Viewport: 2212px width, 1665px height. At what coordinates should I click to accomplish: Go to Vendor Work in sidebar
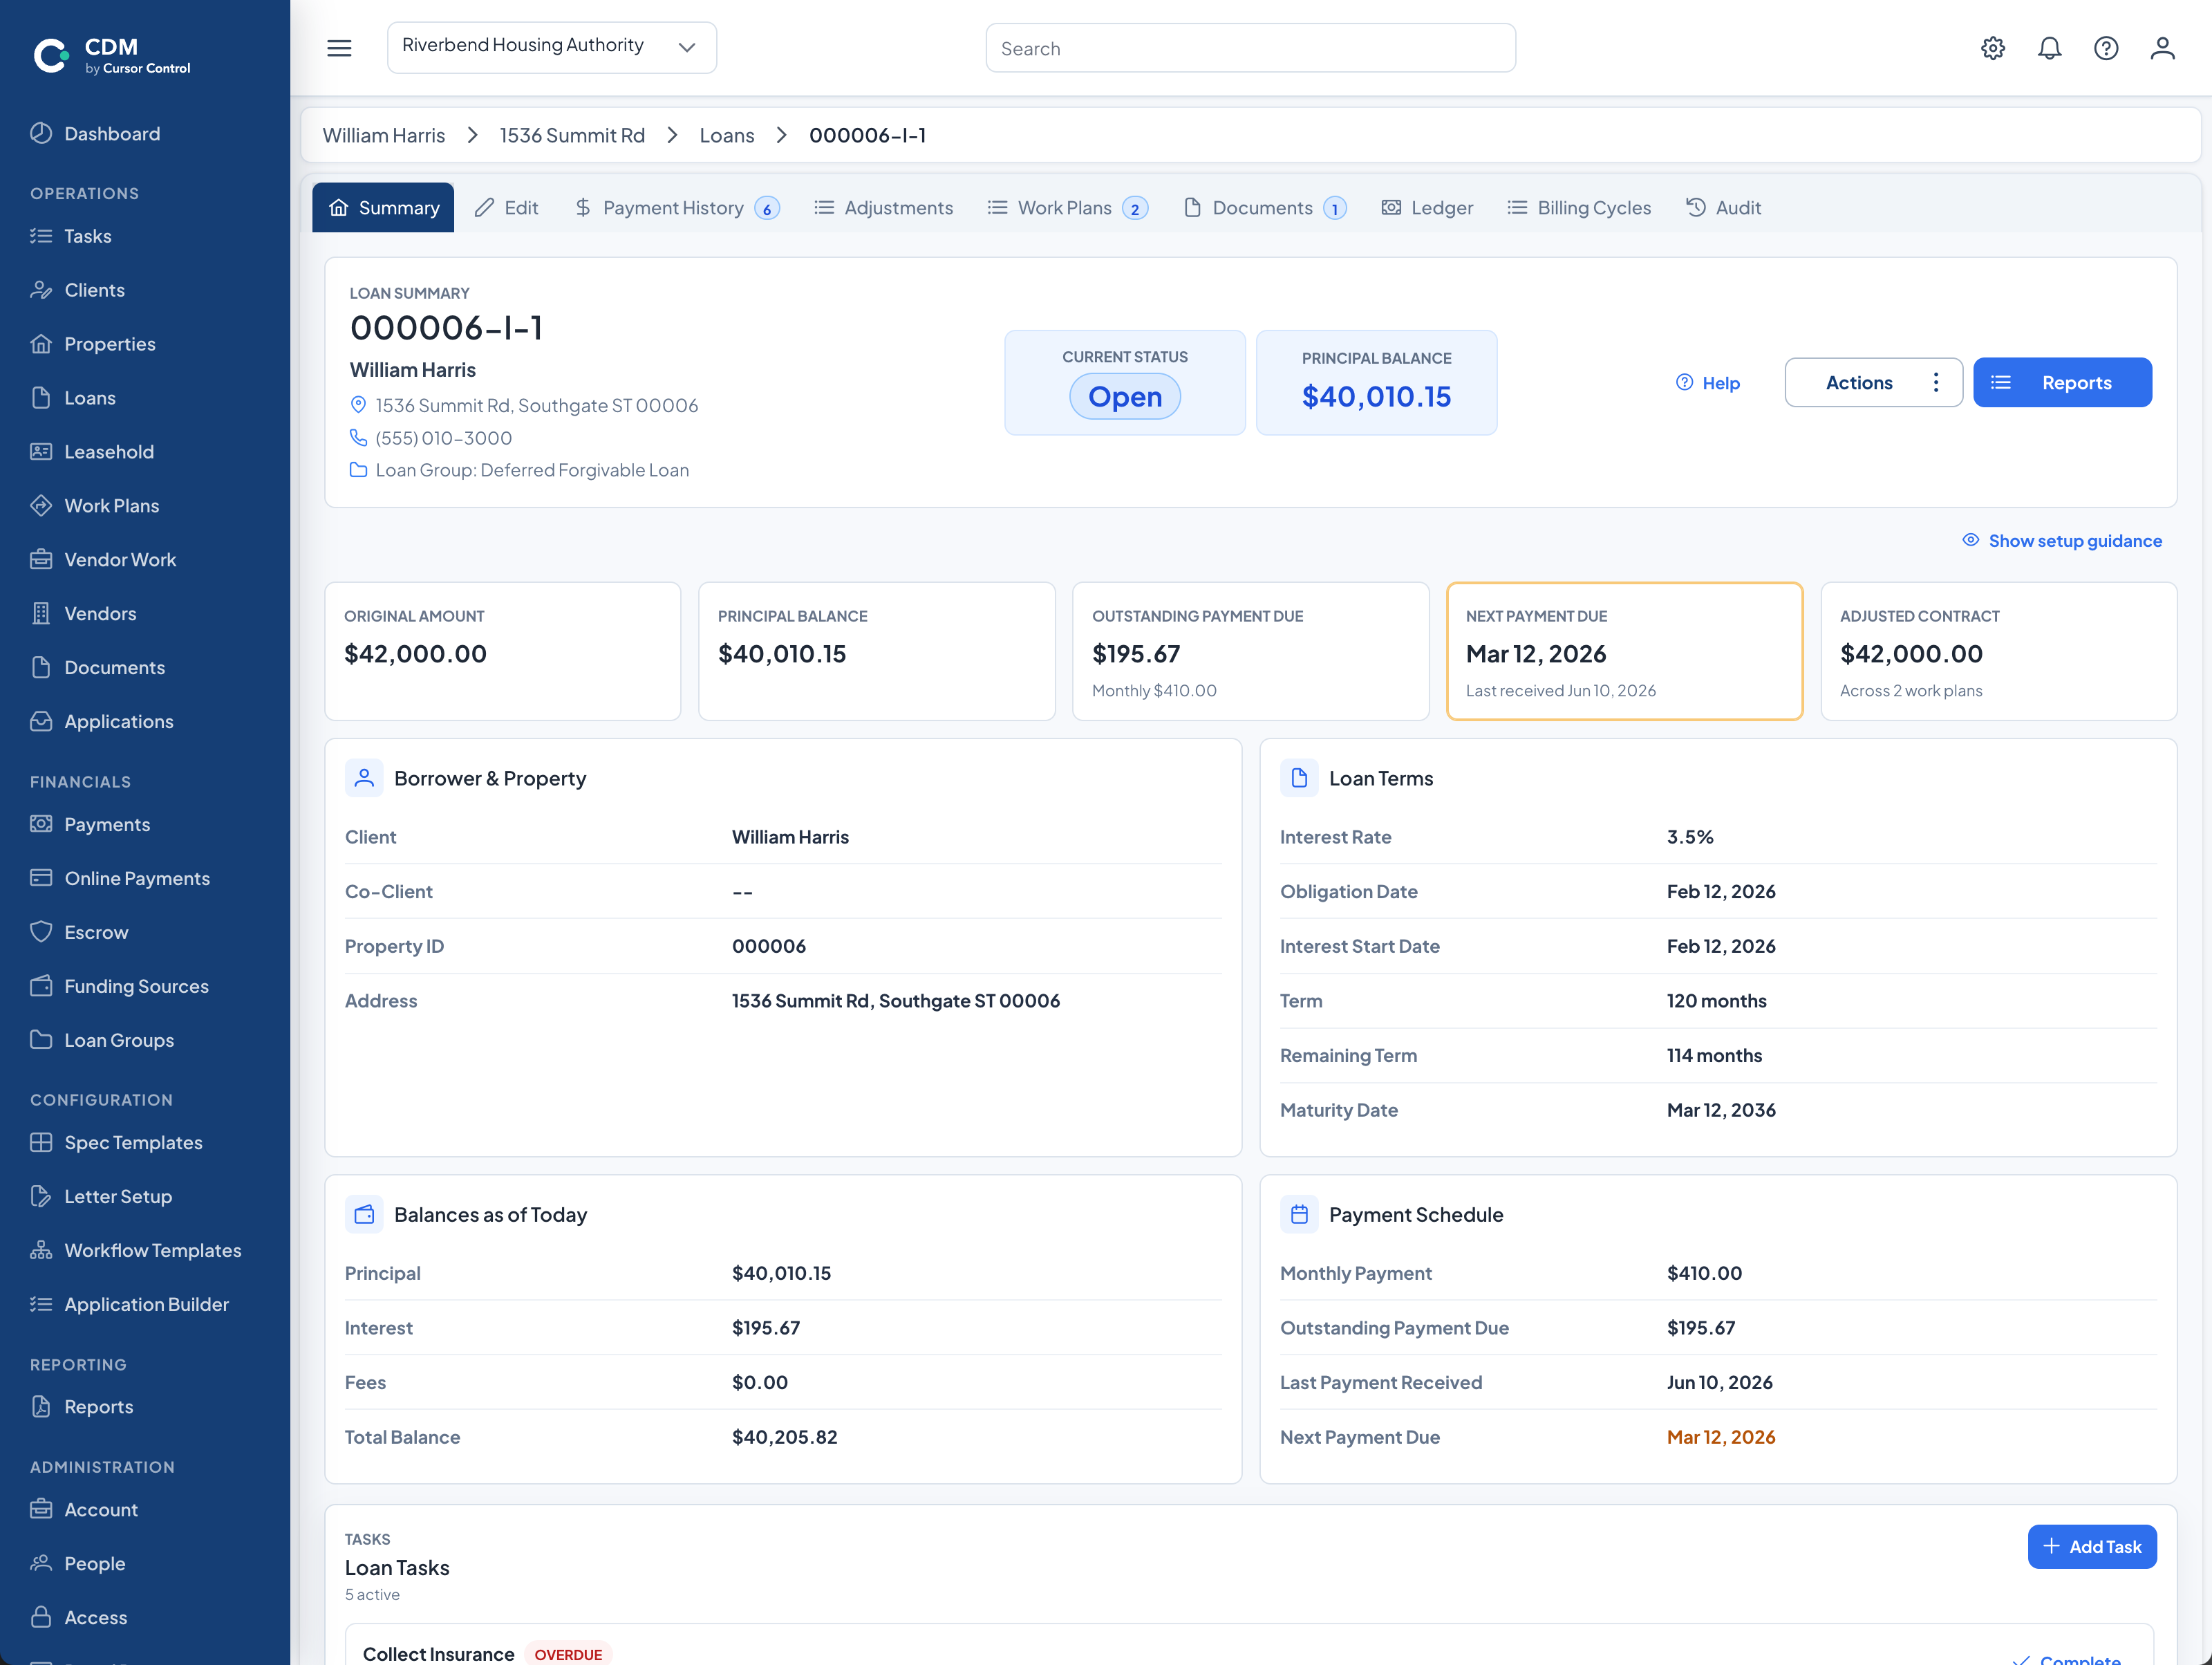[120, 560]
